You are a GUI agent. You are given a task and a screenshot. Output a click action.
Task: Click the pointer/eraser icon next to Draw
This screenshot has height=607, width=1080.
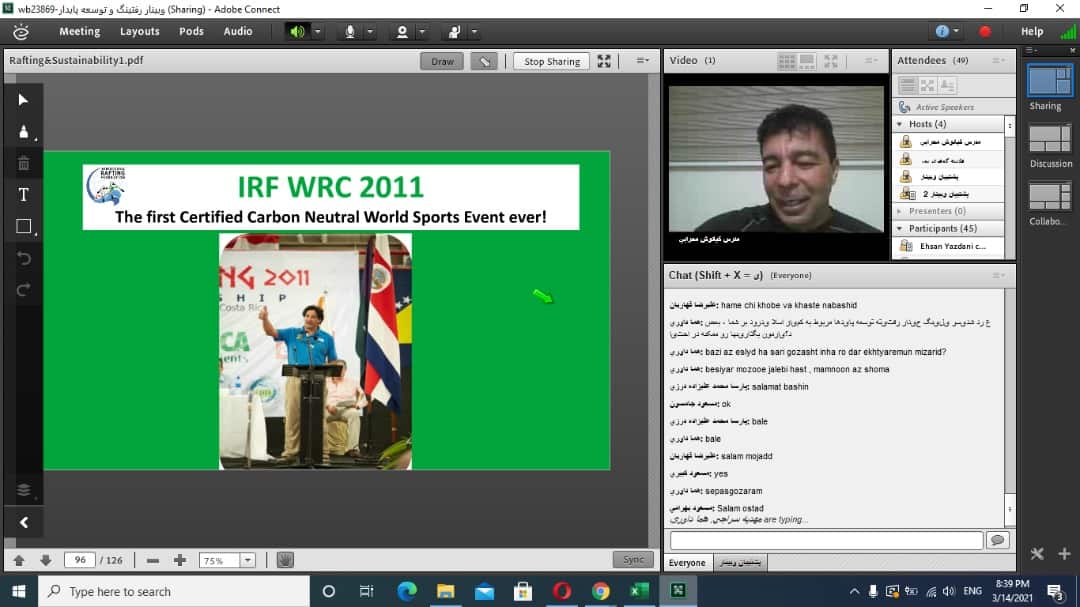485,61
